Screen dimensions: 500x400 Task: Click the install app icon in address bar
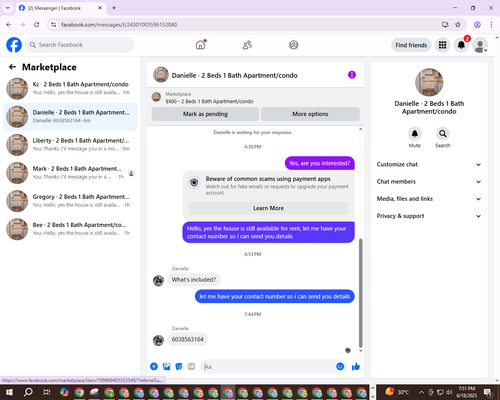[x=445, y=25]
